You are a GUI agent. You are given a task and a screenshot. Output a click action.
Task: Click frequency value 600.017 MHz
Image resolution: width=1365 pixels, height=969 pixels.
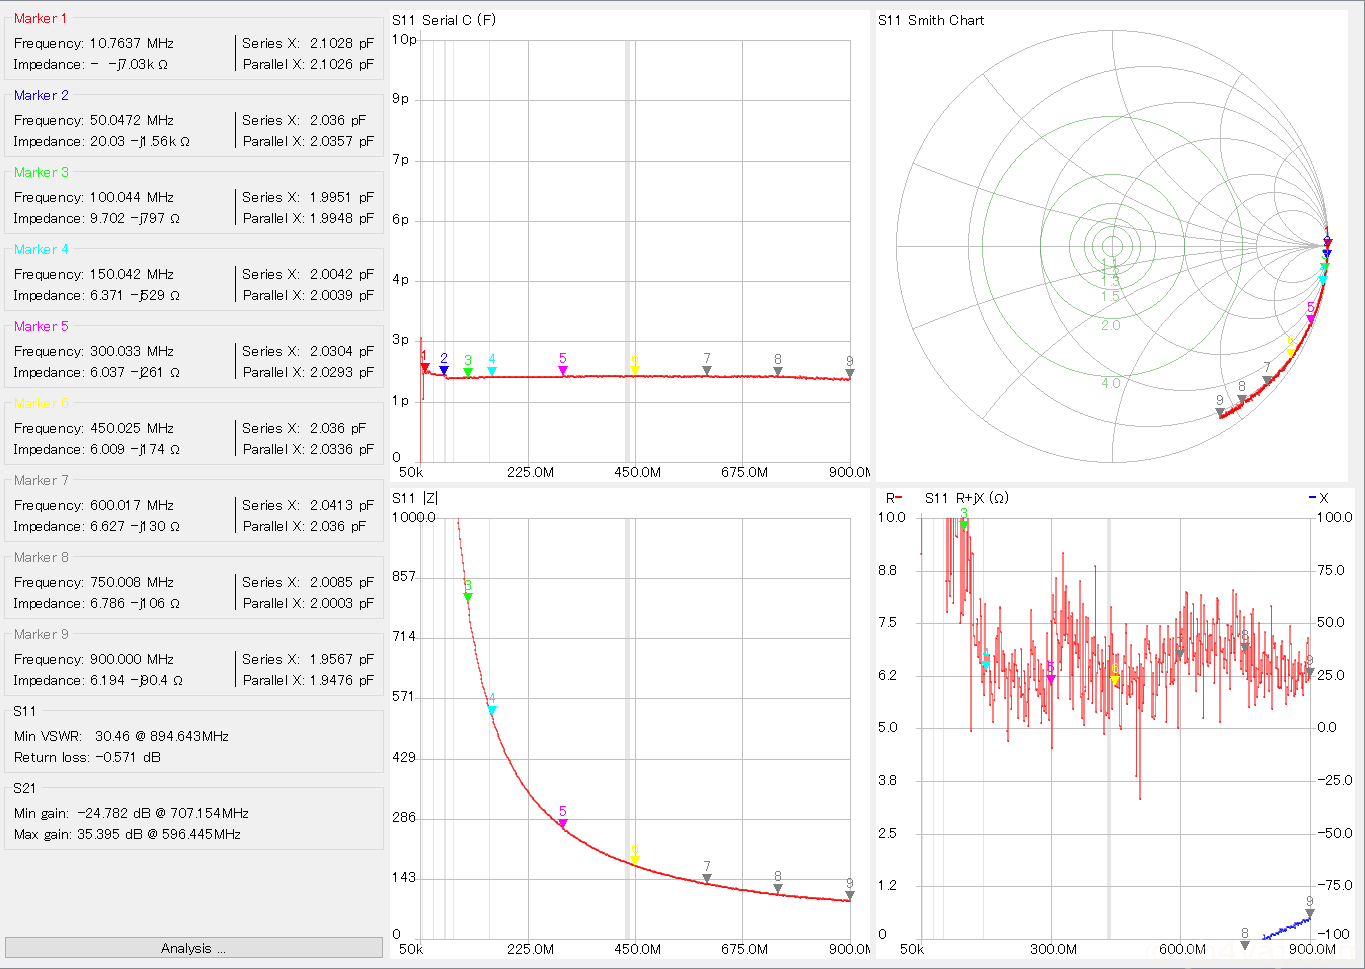(x=131, y=505)
